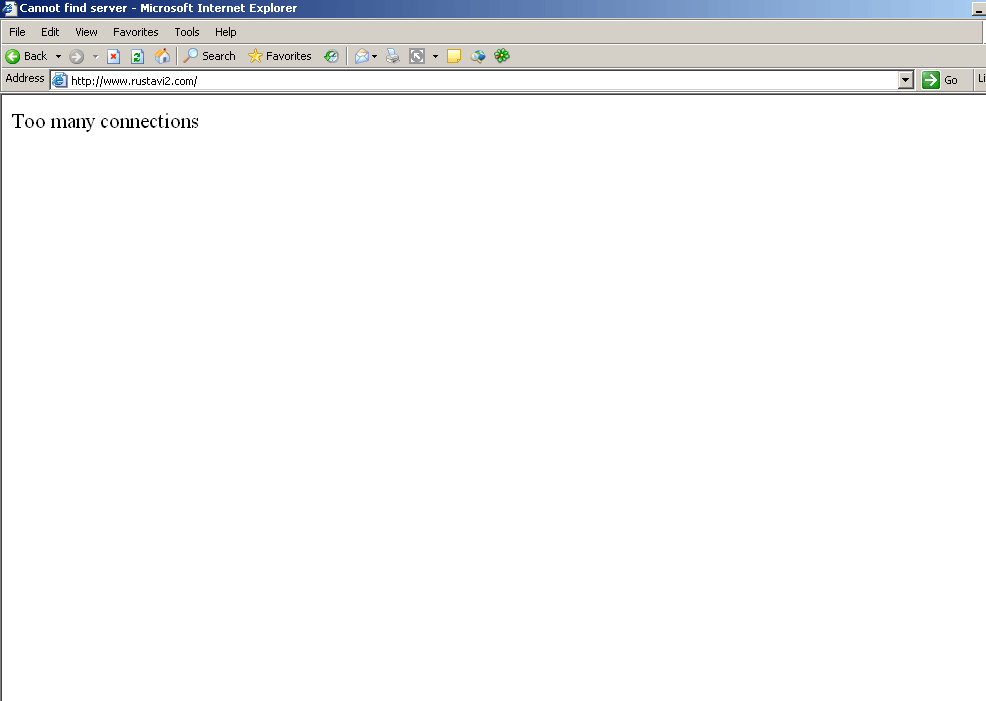Viewport: 986px width, 701px height.
Task: Open the Favorites menu in the menu bar
Action: point(136,32)
